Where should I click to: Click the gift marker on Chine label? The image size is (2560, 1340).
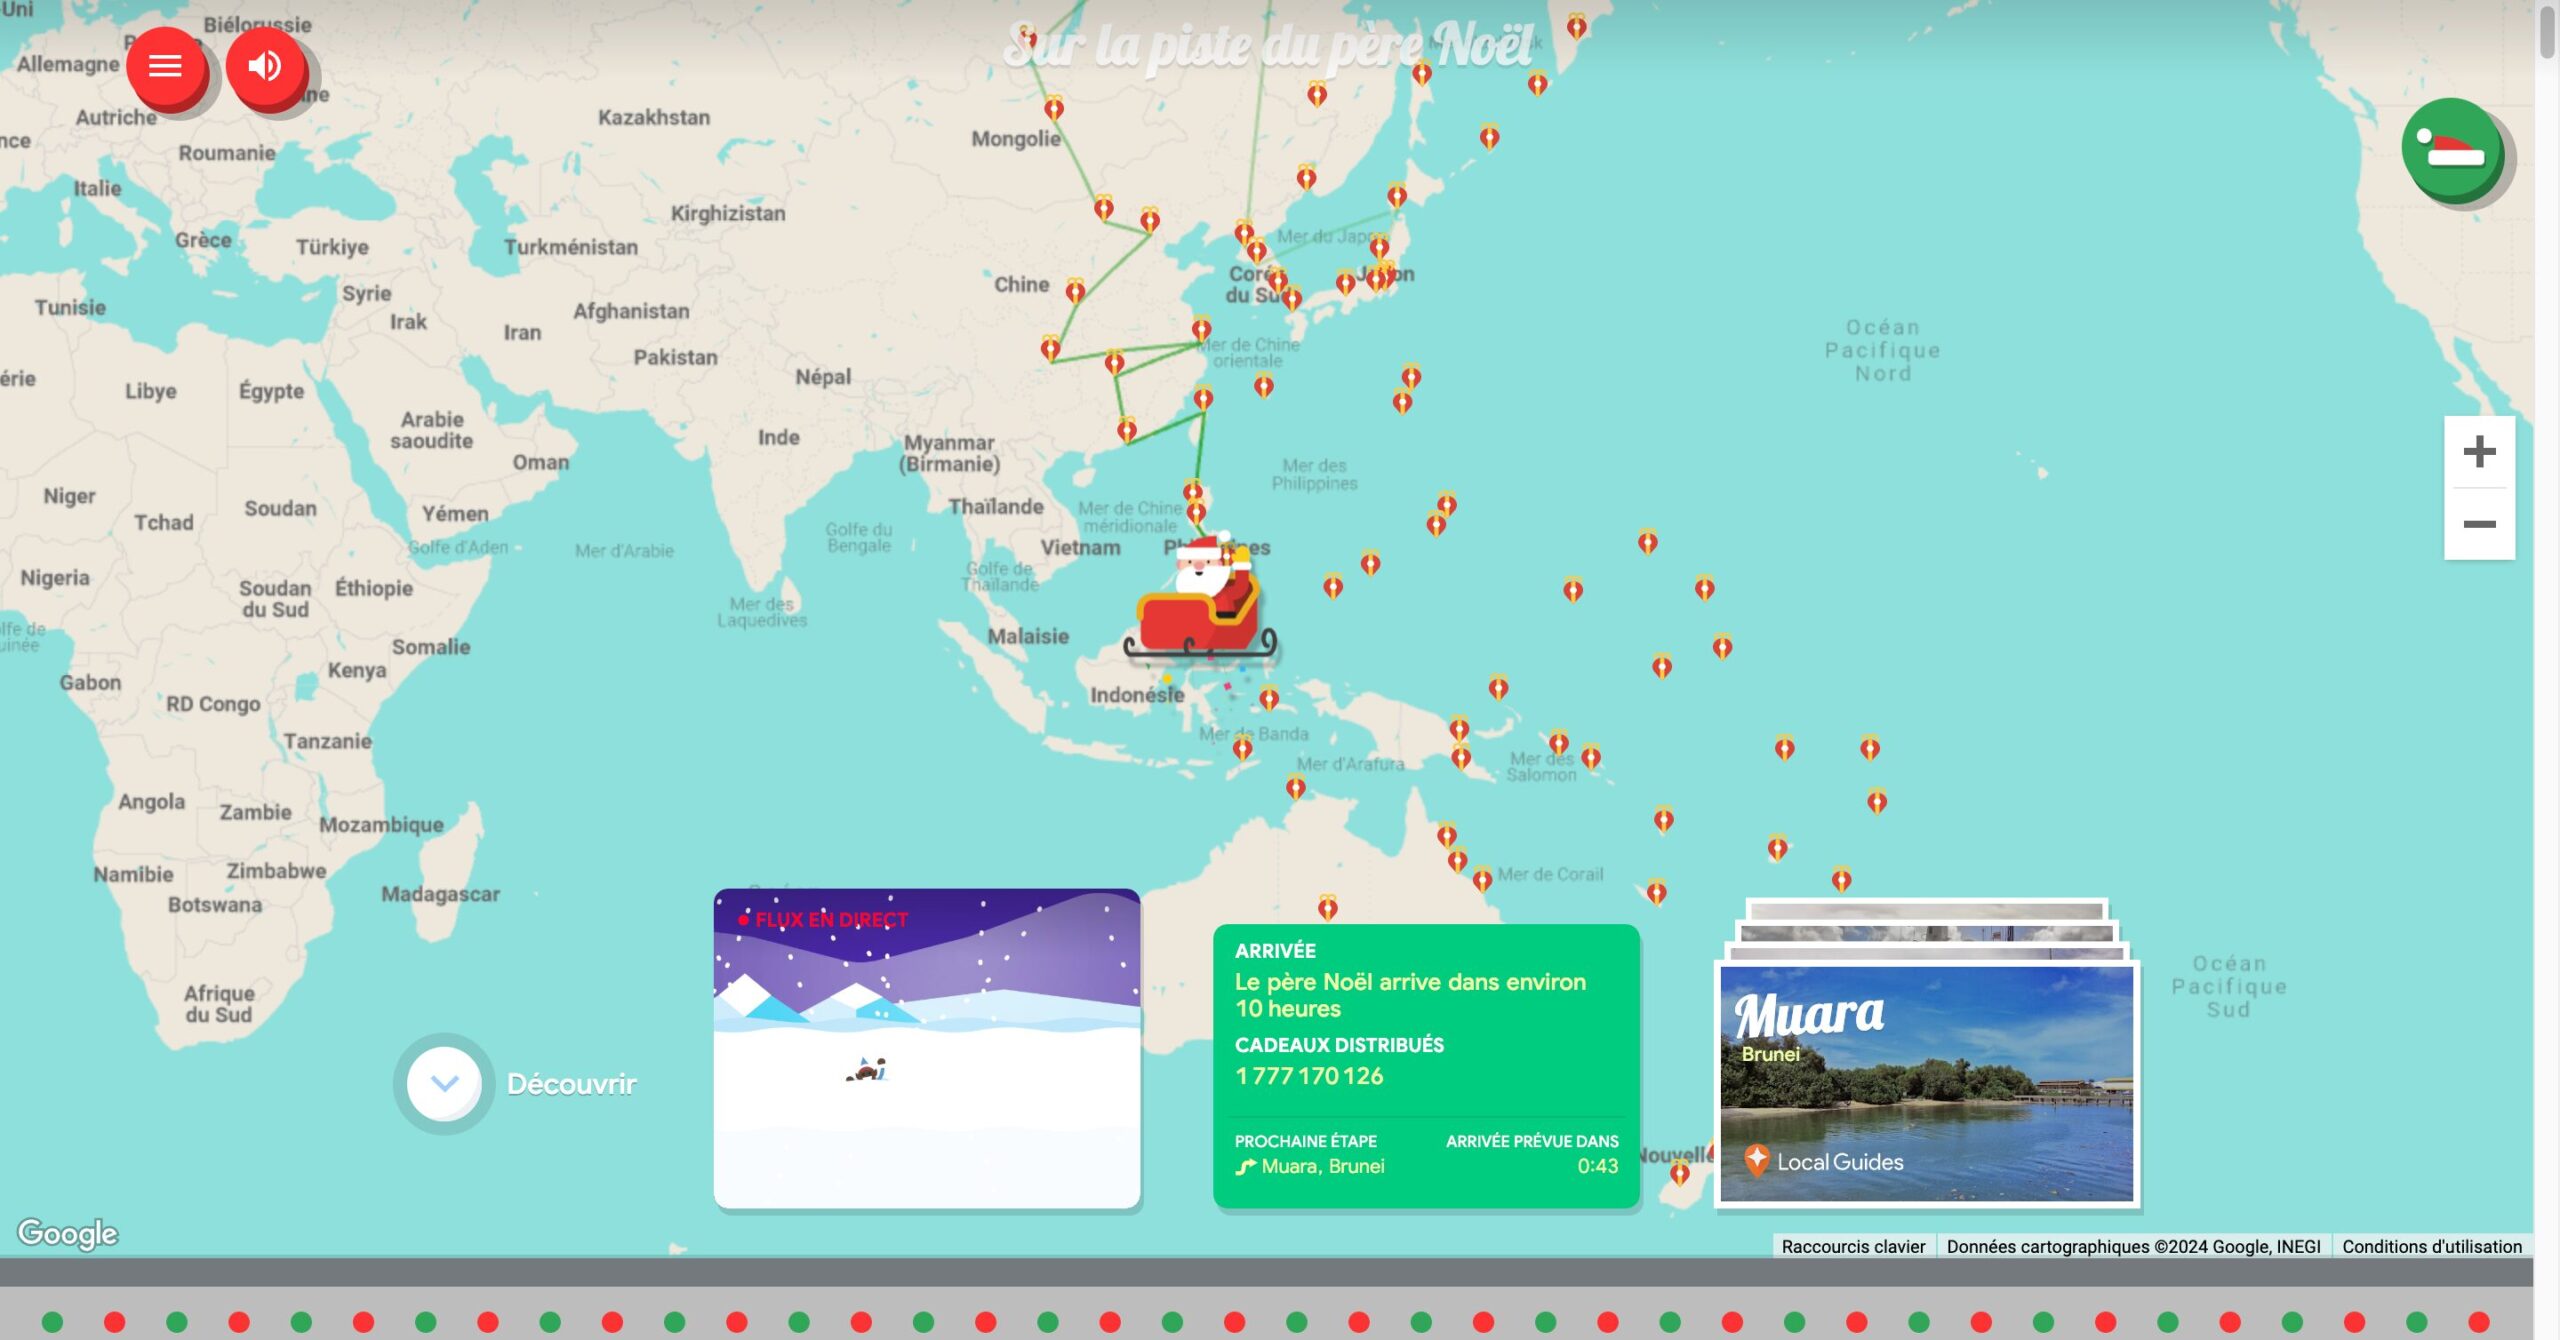[1075, 291]
